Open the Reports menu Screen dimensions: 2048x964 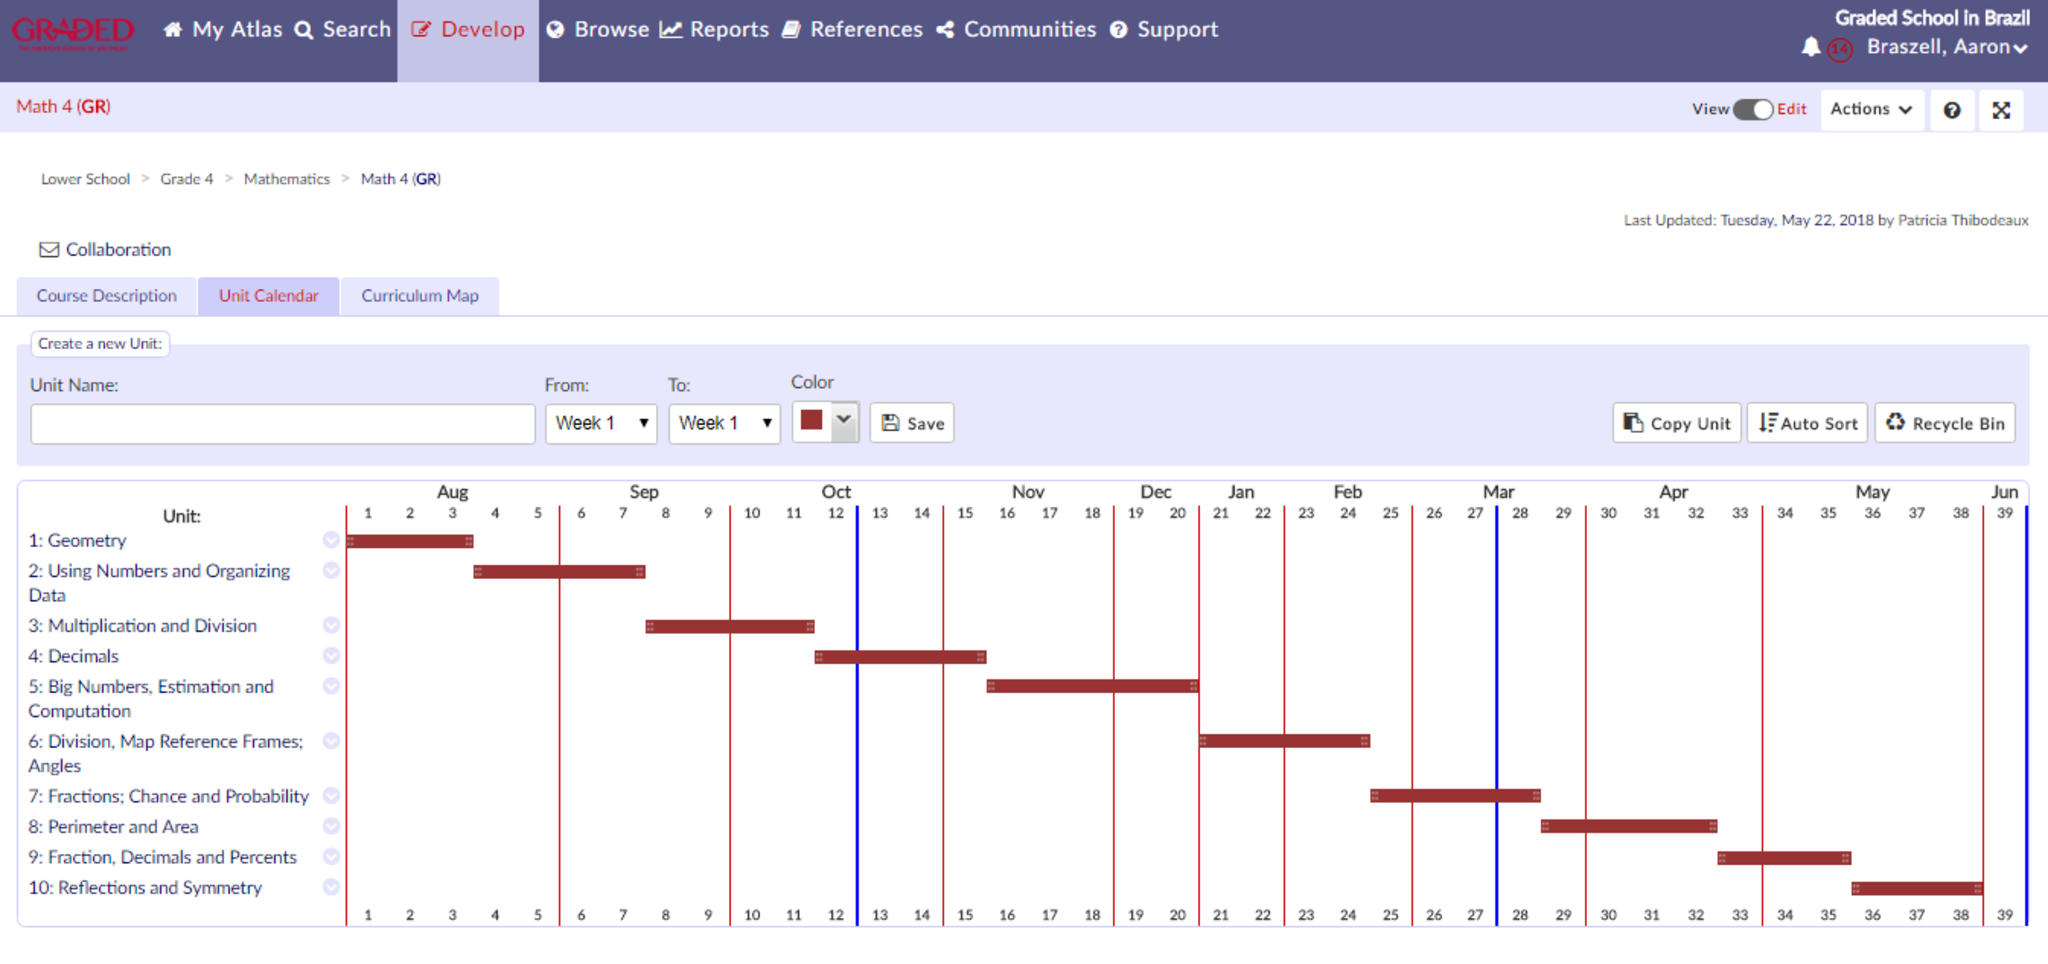[x=714, y=30]
